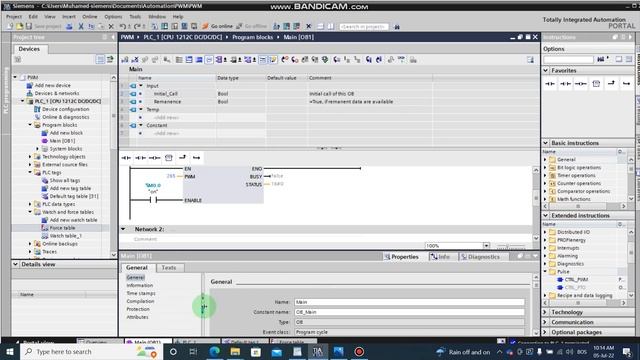This screenshot has height=360, width=640.
Task: Click File Explorer on Windows taskbar
Action: (235, 351)
